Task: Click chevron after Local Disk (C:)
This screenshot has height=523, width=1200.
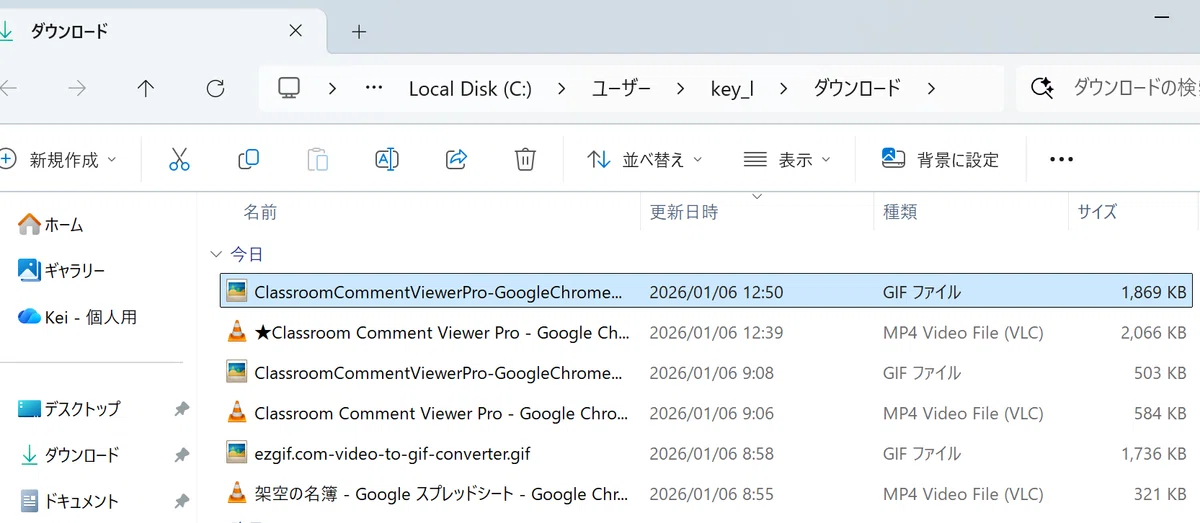Action: pos(561,88)
